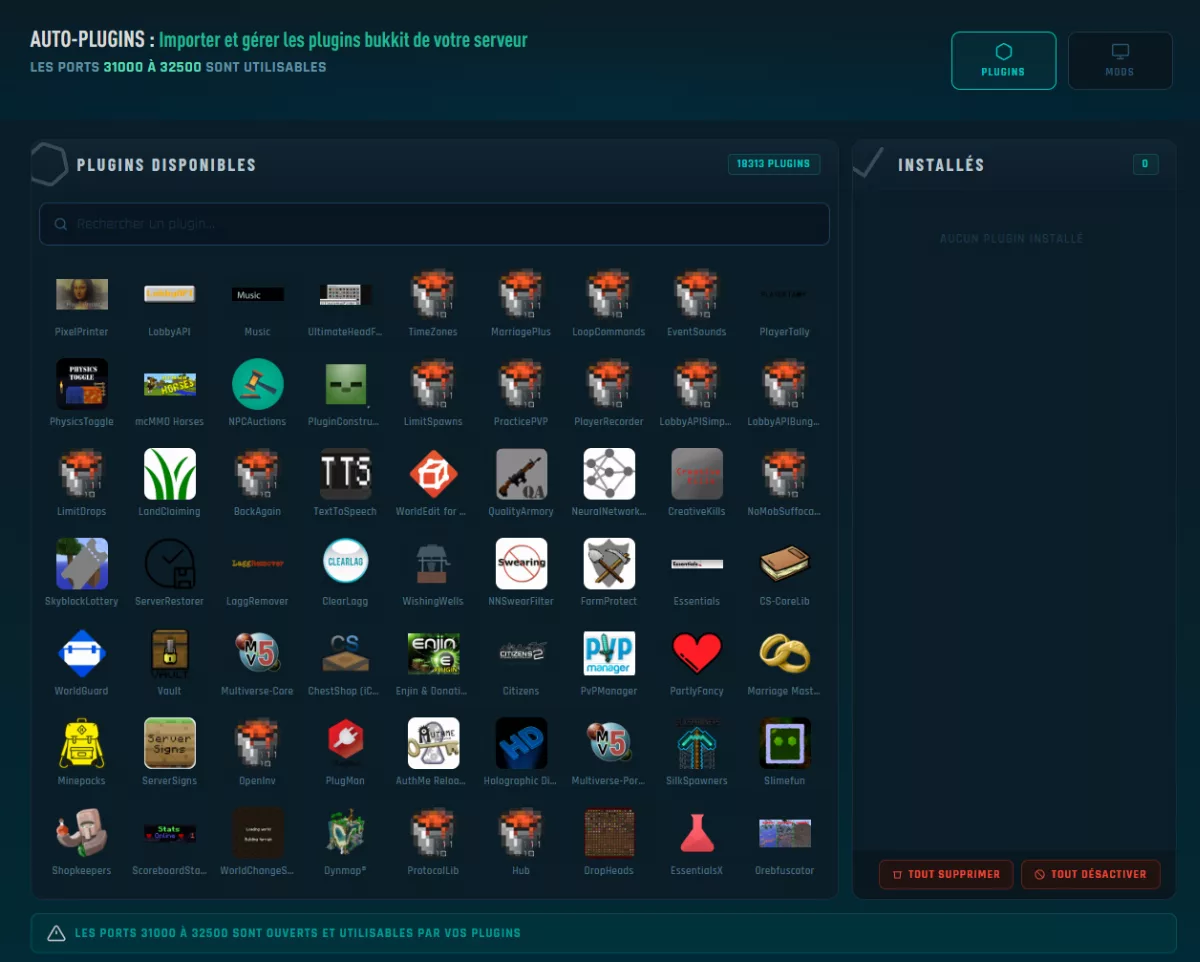
Task: Select the DropHeads plugin icon
Action: point(610,834)
